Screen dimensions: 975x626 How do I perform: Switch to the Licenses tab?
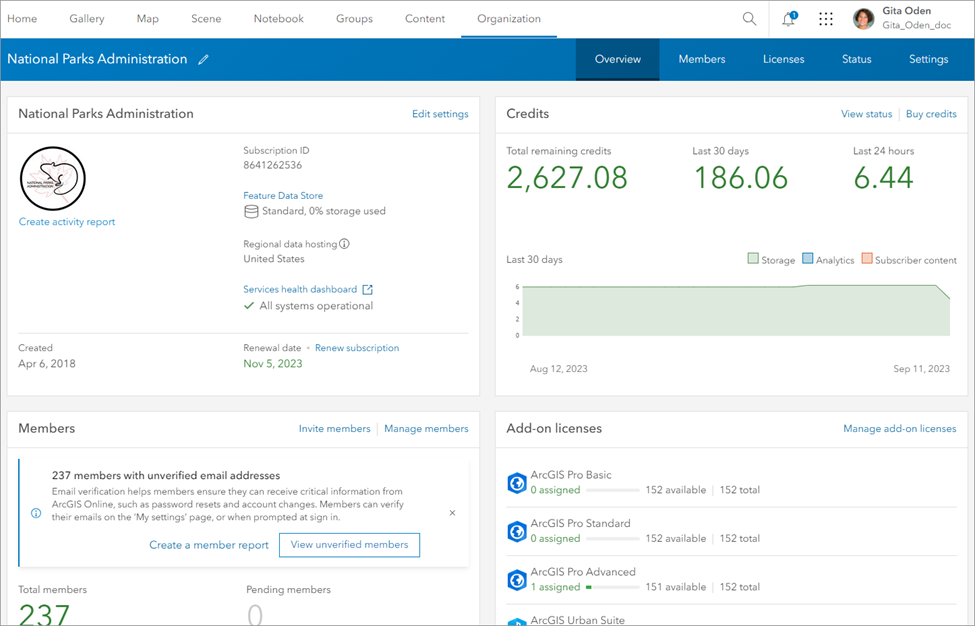point(783,60)
